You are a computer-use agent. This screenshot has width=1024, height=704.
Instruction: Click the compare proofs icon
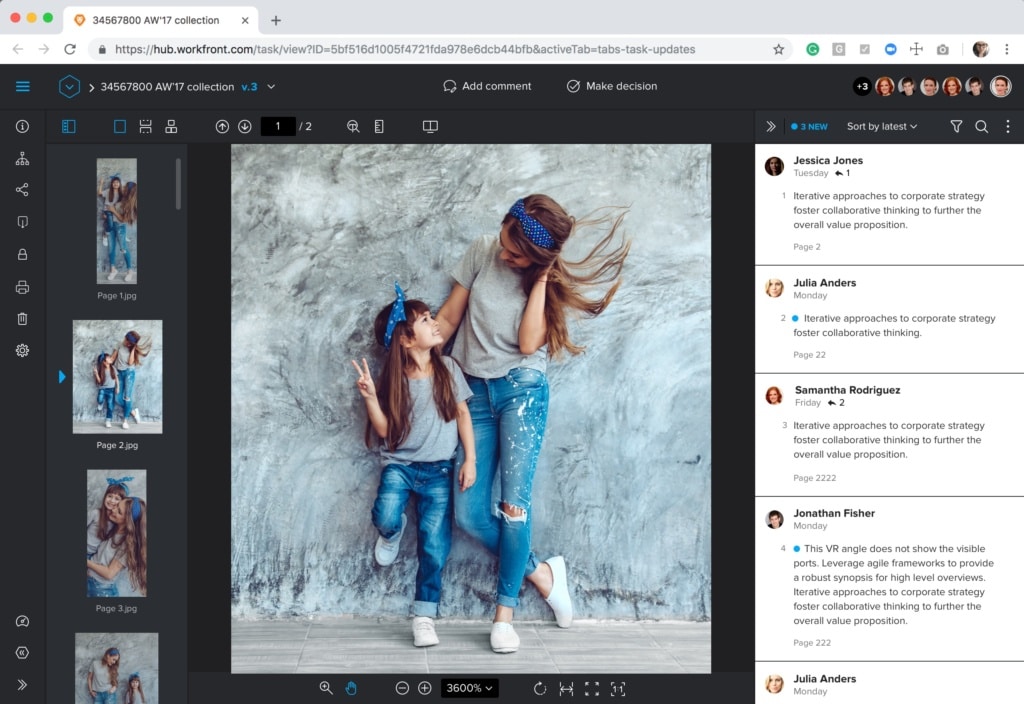pos(430,126)
